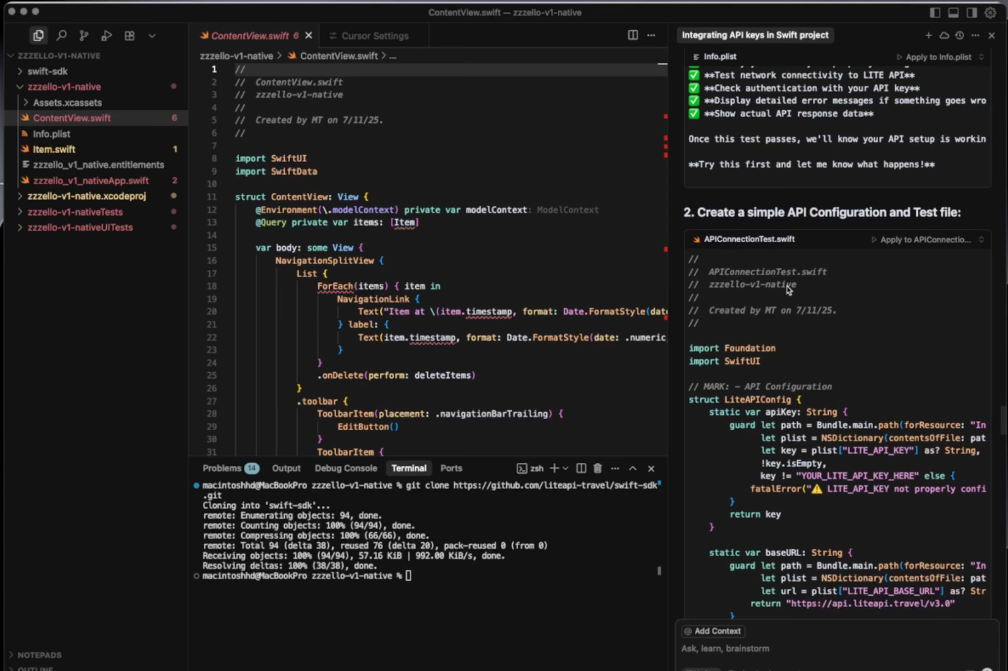Start a new chat with the plus icon

tap(929, 35)
